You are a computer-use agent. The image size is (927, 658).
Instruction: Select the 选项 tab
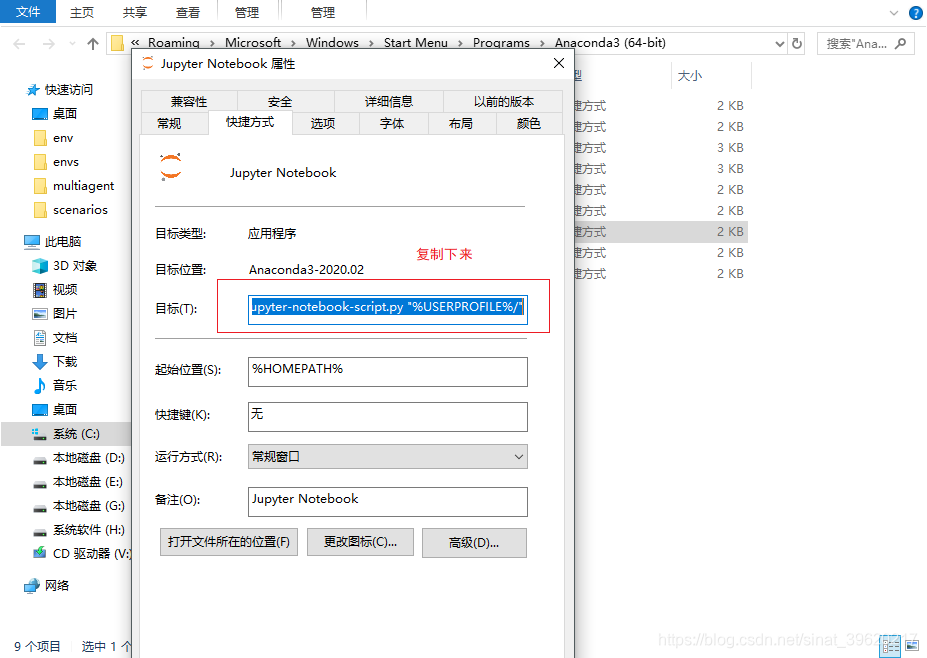[323, 123]
